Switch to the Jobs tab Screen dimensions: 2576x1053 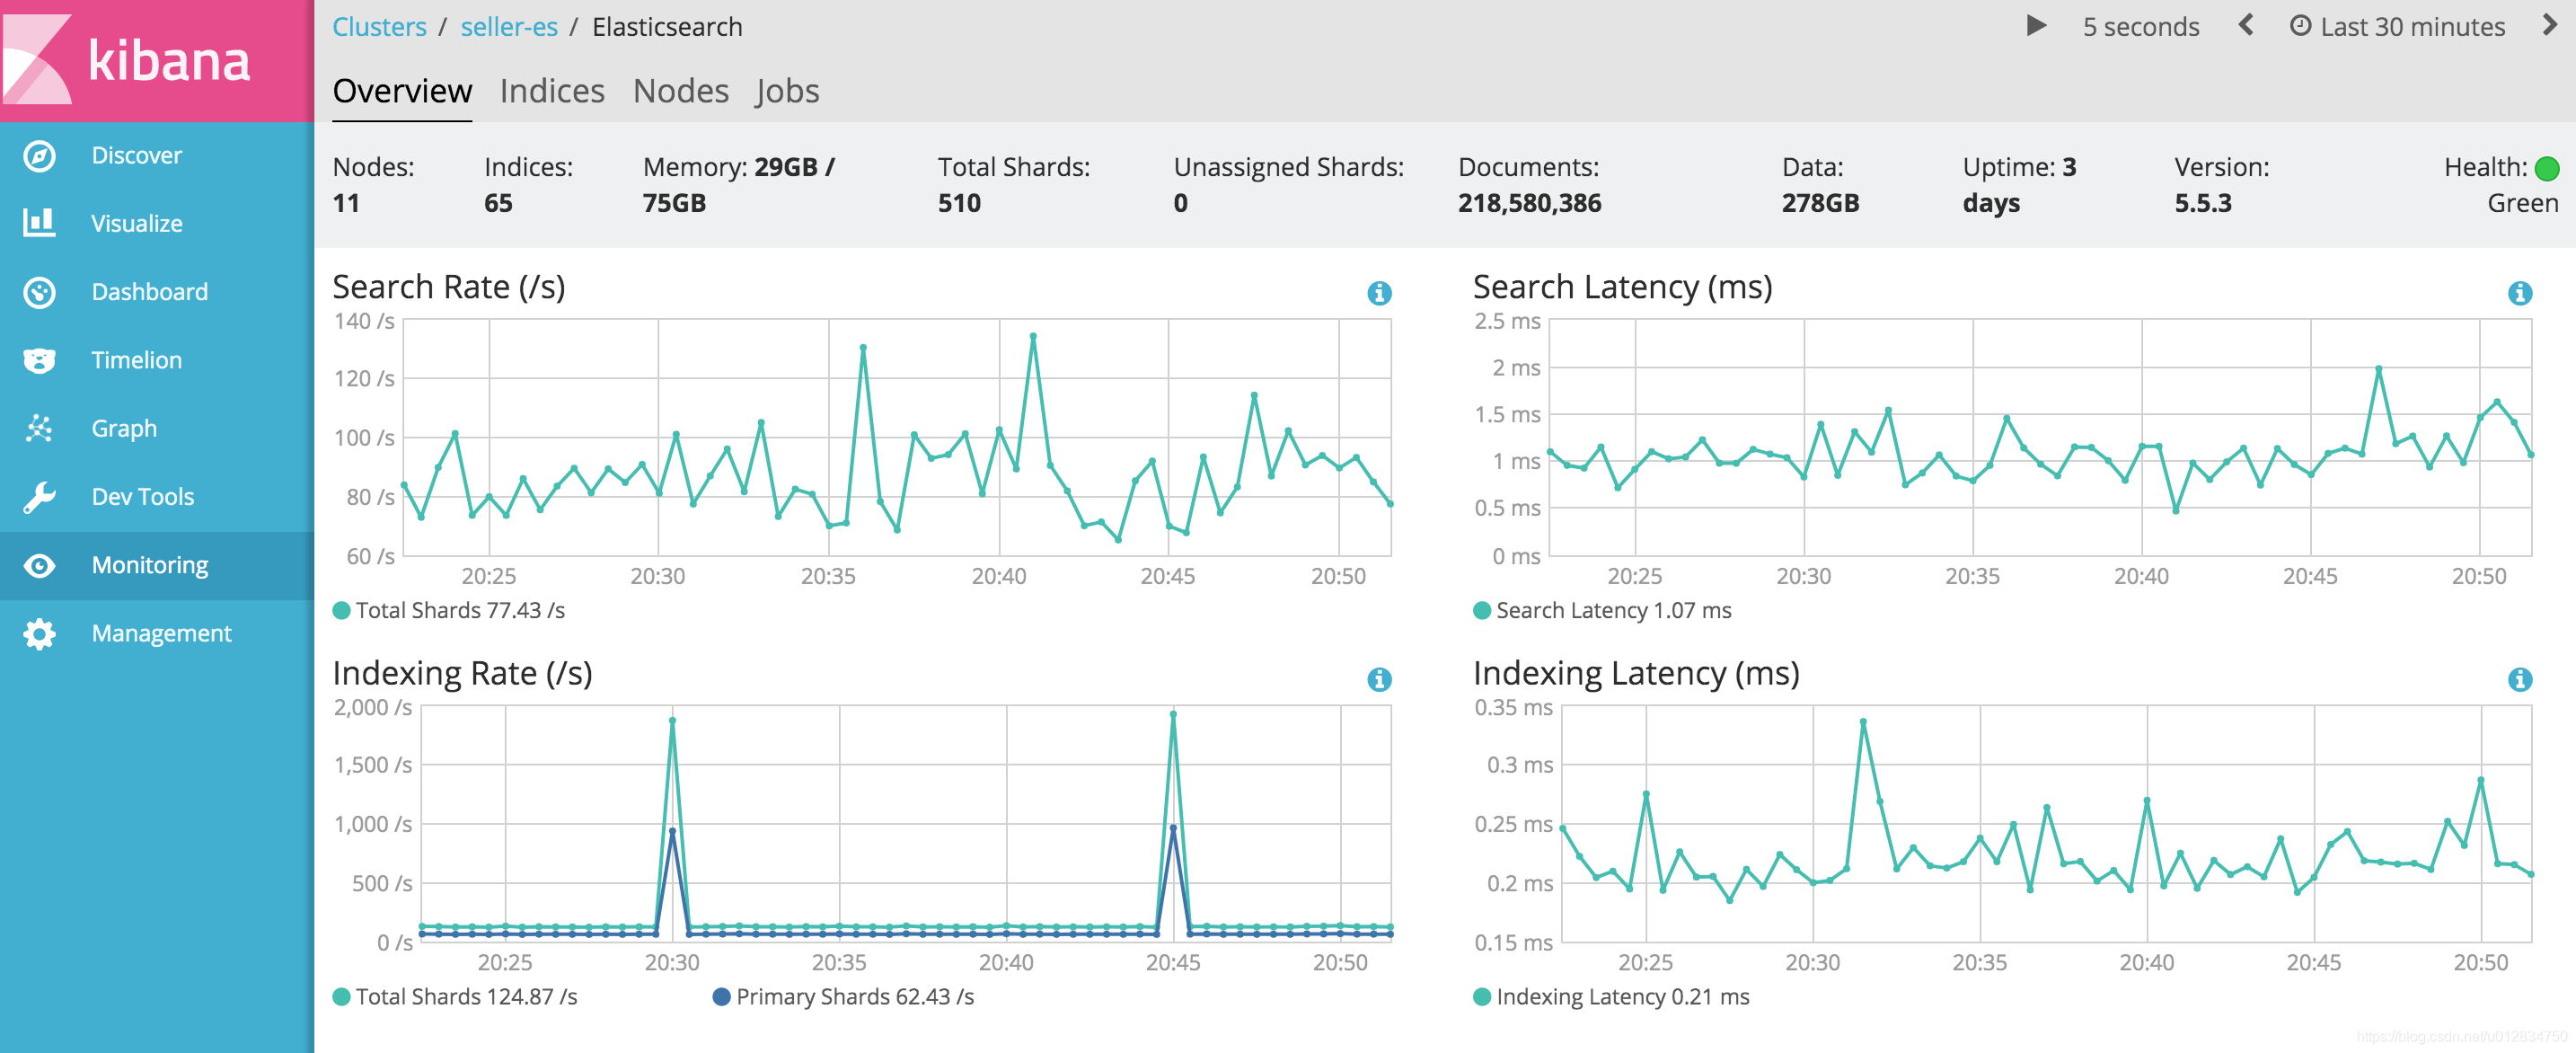[787, 91]
